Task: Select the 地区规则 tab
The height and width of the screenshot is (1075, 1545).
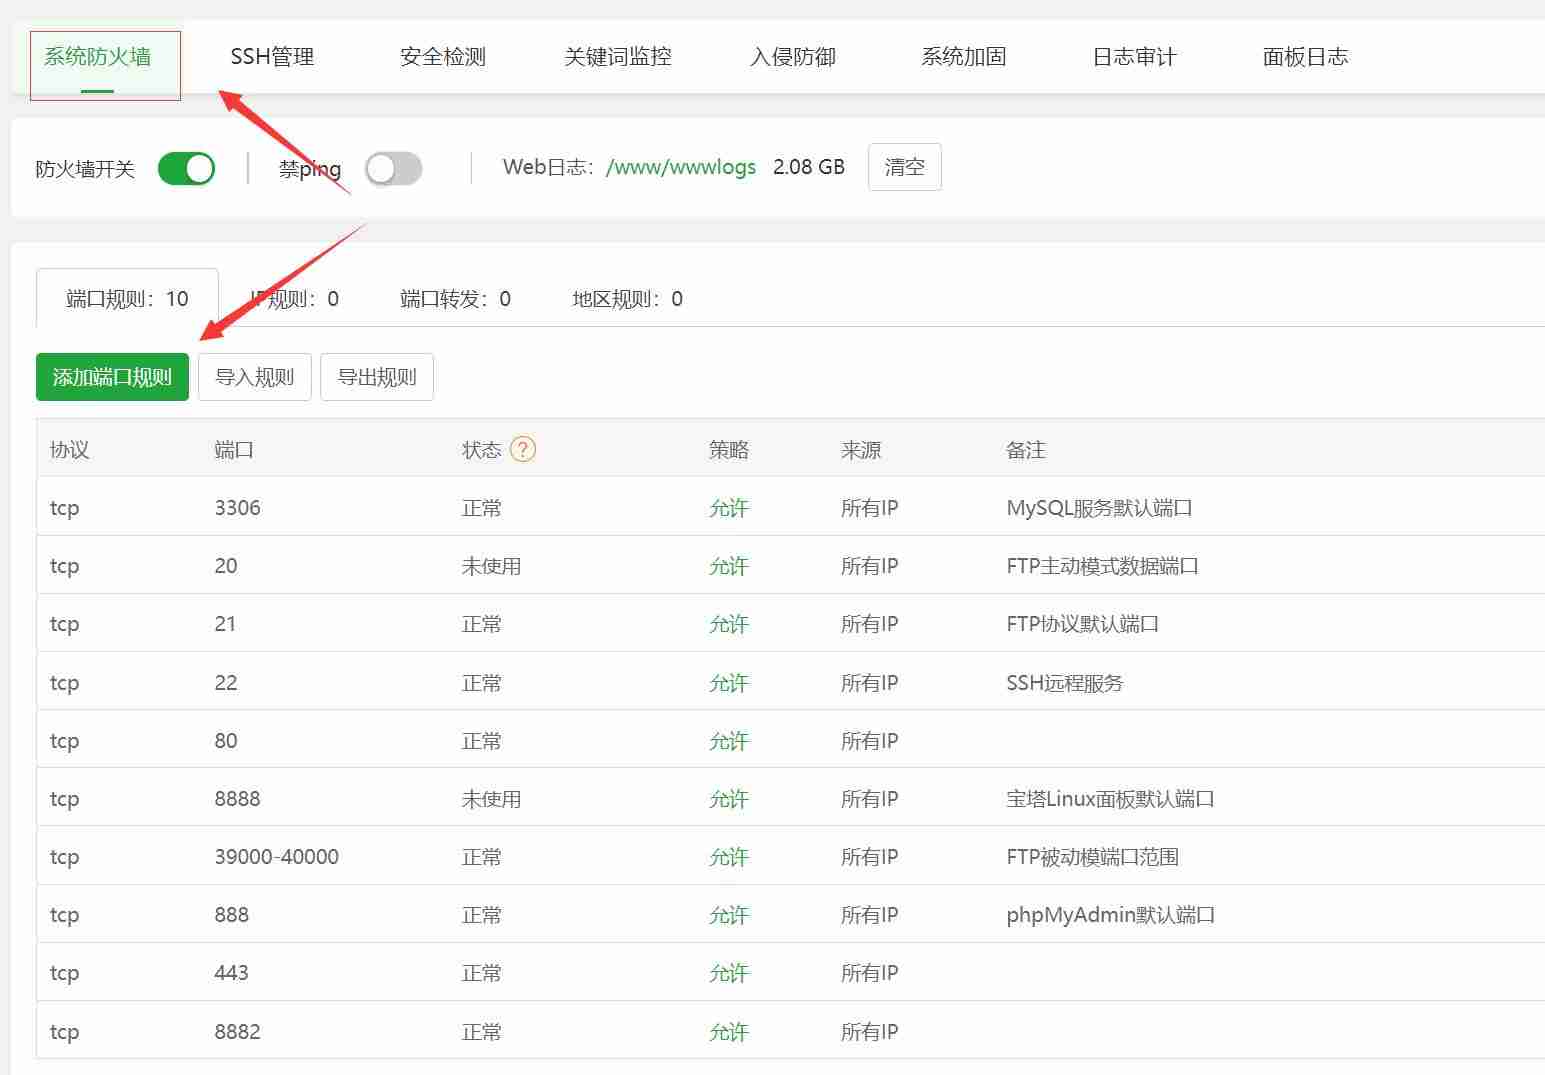Action: [x=626, y=298]
